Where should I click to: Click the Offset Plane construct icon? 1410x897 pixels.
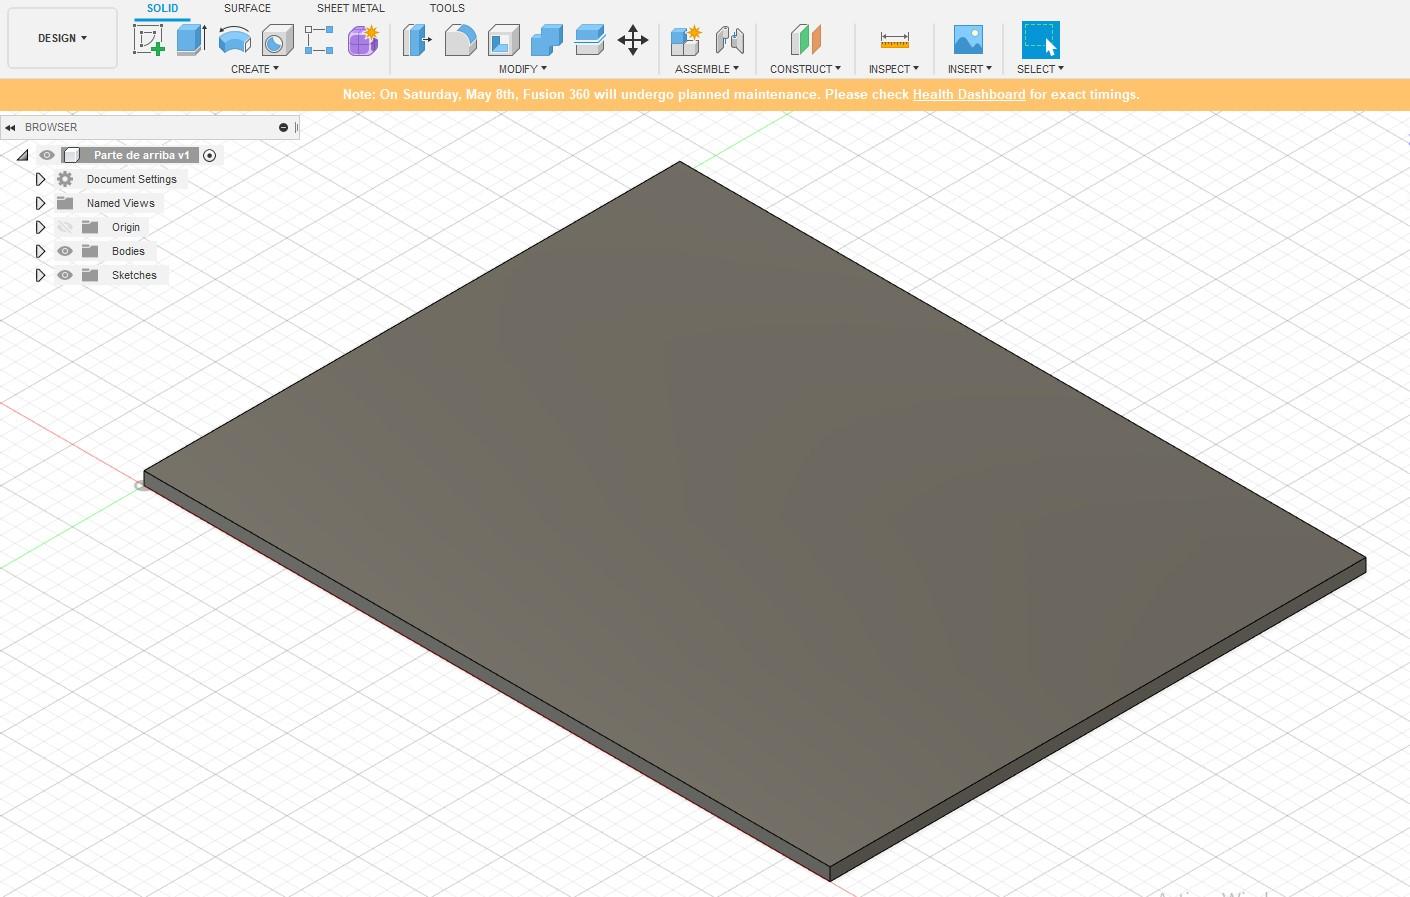(x=805, y=40)
